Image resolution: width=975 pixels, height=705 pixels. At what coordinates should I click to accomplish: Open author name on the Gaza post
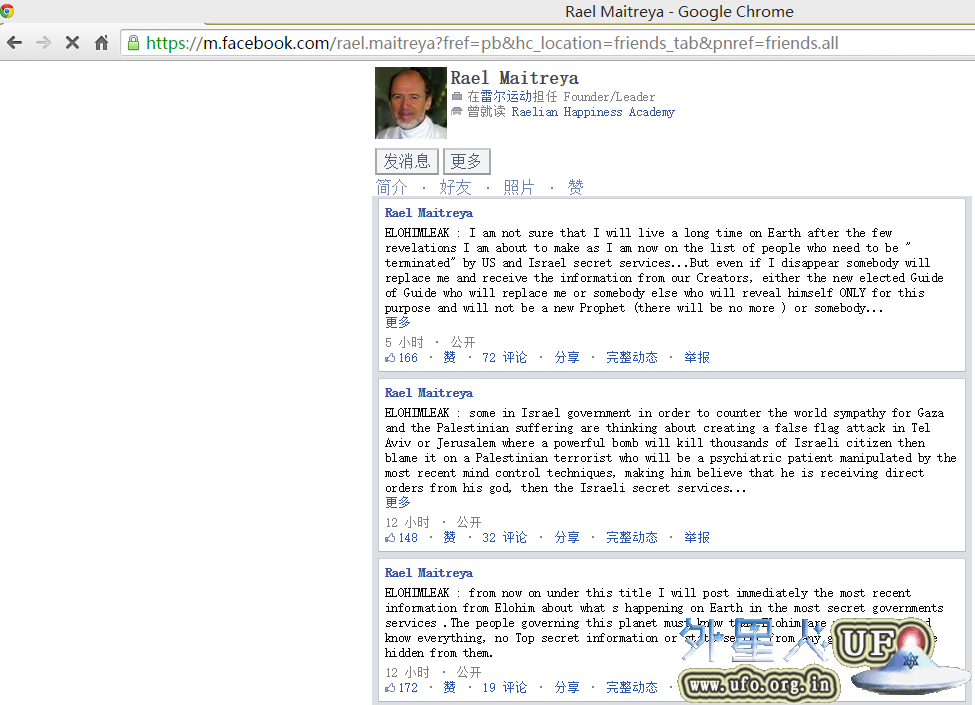tap(428, 393)
